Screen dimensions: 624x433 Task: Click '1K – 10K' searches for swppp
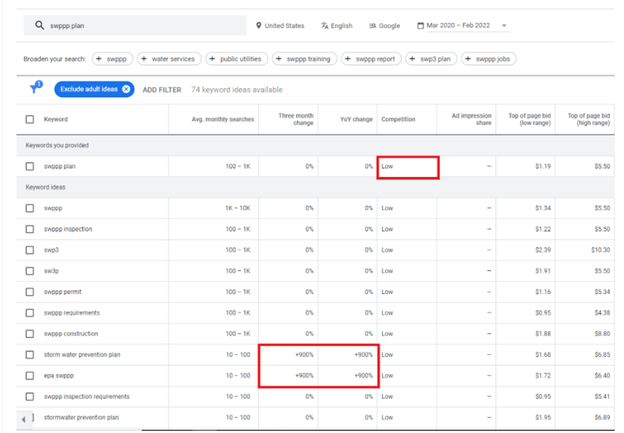tap(238, 208)
